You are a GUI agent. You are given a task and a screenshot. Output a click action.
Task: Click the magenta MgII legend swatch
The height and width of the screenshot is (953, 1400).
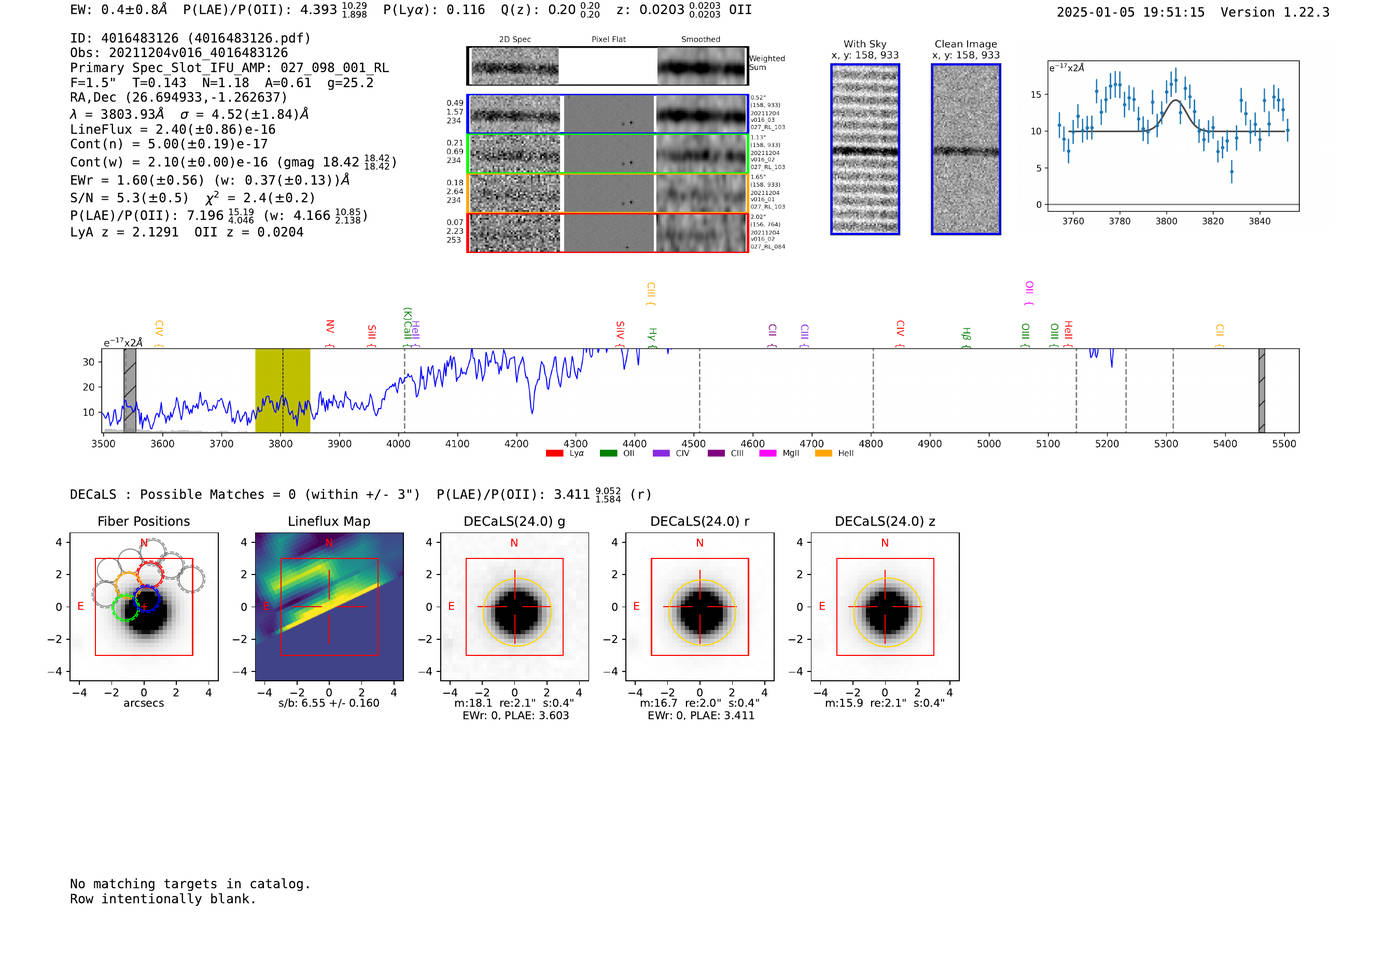[x=768, y=453]
